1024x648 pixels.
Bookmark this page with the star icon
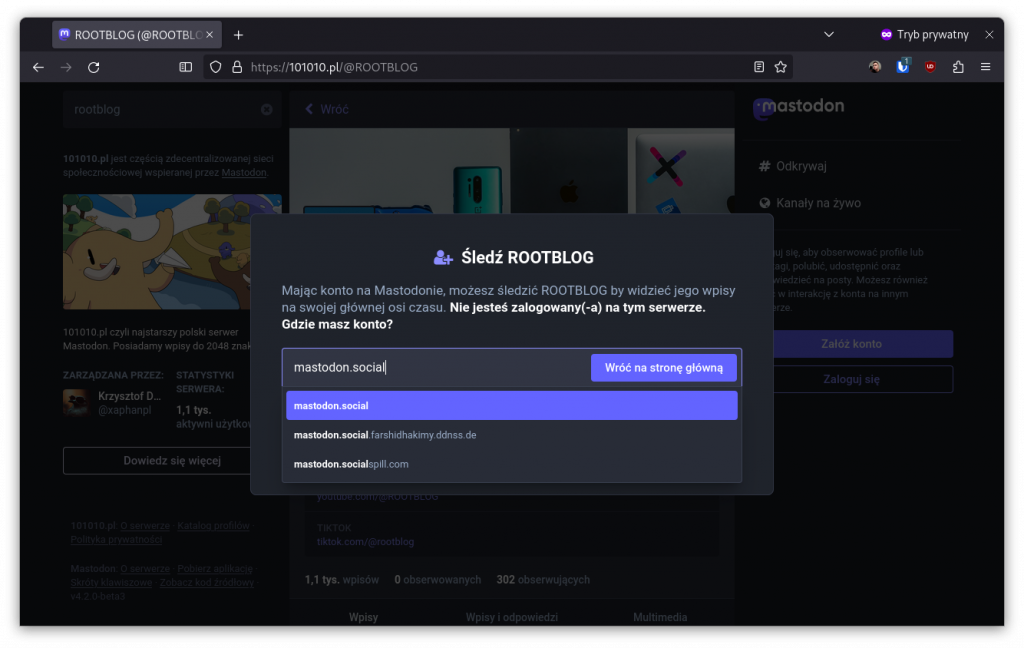780,66
